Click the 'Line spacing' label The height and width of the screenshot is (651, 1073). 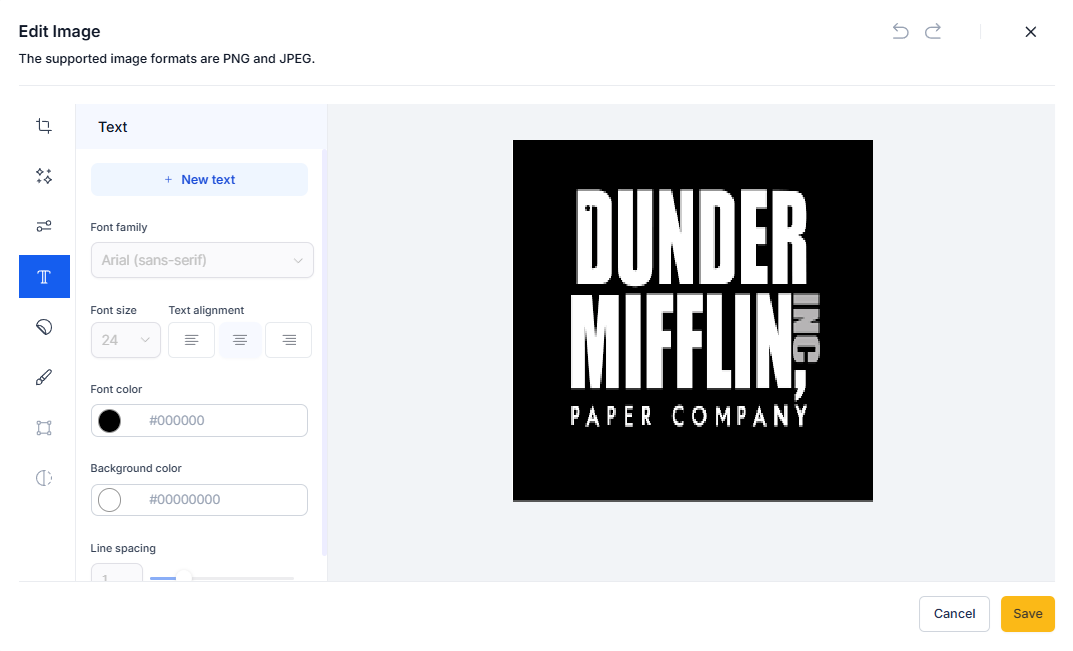(123, 548)
